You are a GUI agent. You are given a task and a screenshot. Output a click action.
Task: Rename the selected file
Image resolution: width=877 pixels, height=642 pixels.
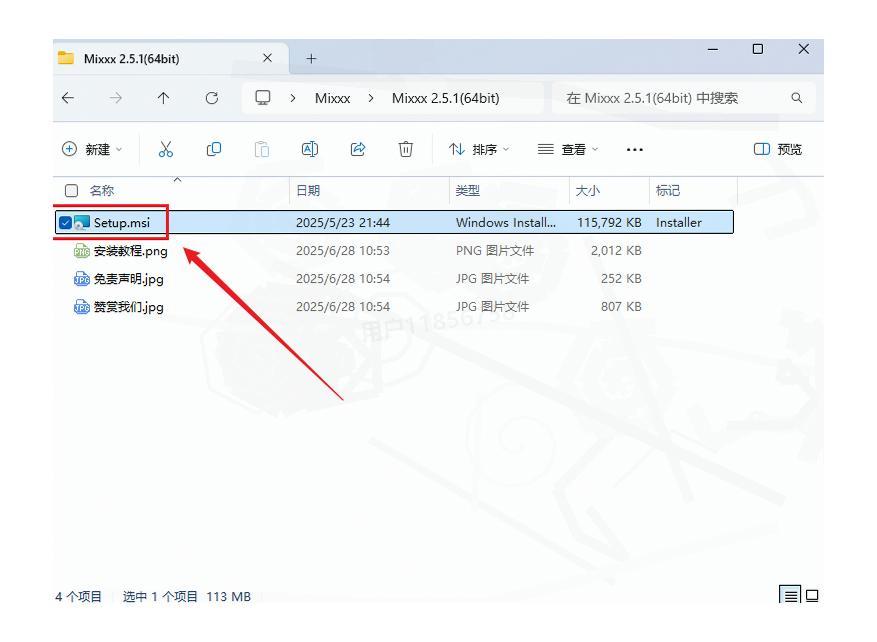coord(310,149)
